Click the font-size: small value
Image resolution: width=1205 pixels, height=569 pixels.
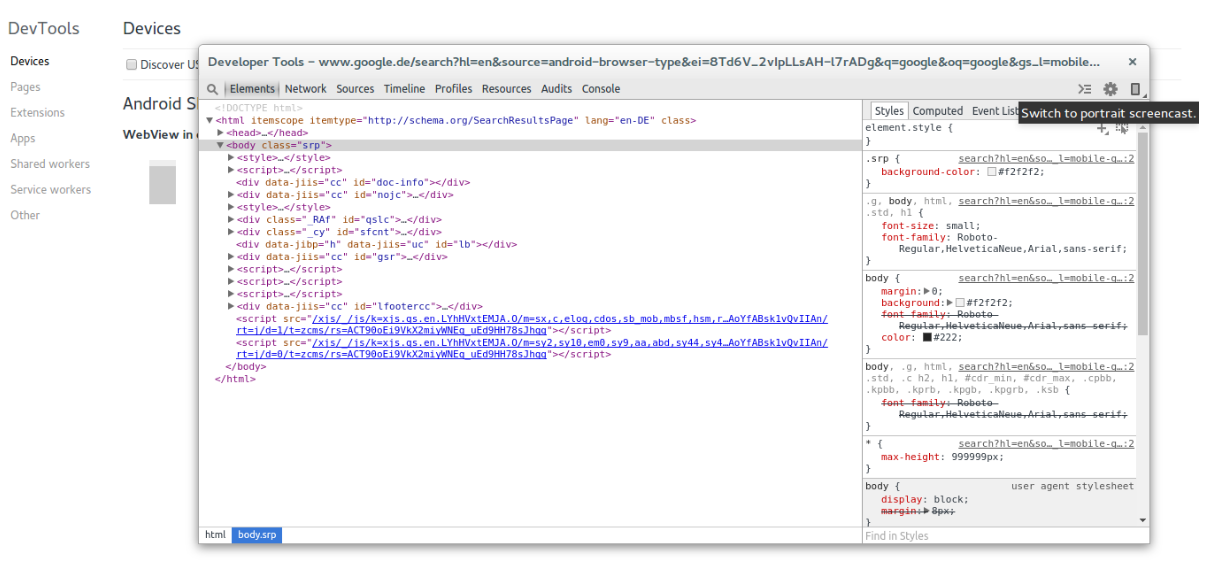coord(959,225)
